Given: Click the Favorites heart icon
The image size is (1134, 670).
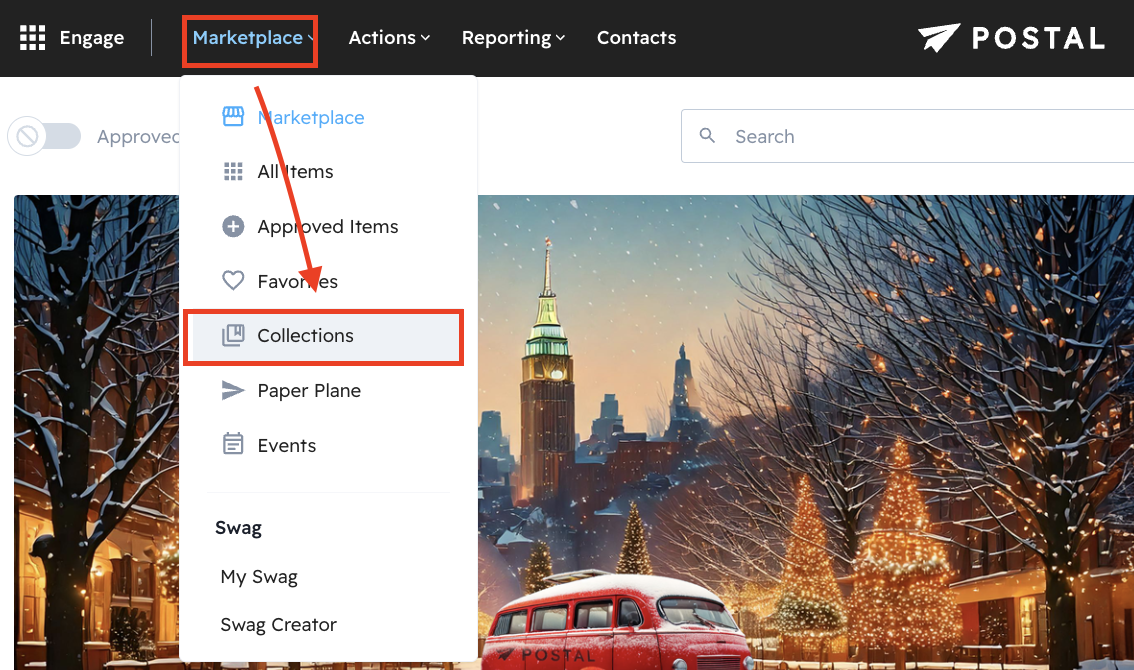Looking at the screenshot, I should [x=233, y=281].
